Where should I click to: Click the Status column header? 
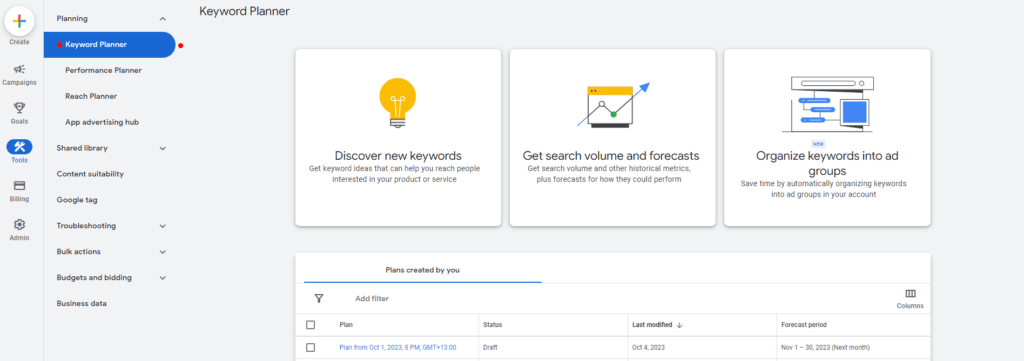[492, 324]
